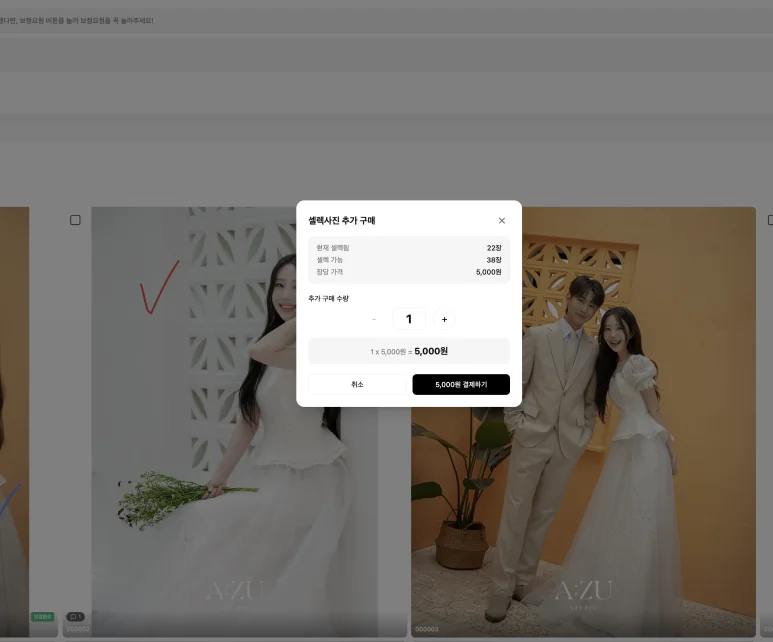This screenshot has width=773, height=642.
Task: Click the total price 5,000원 text
Action: pos(431,351)
